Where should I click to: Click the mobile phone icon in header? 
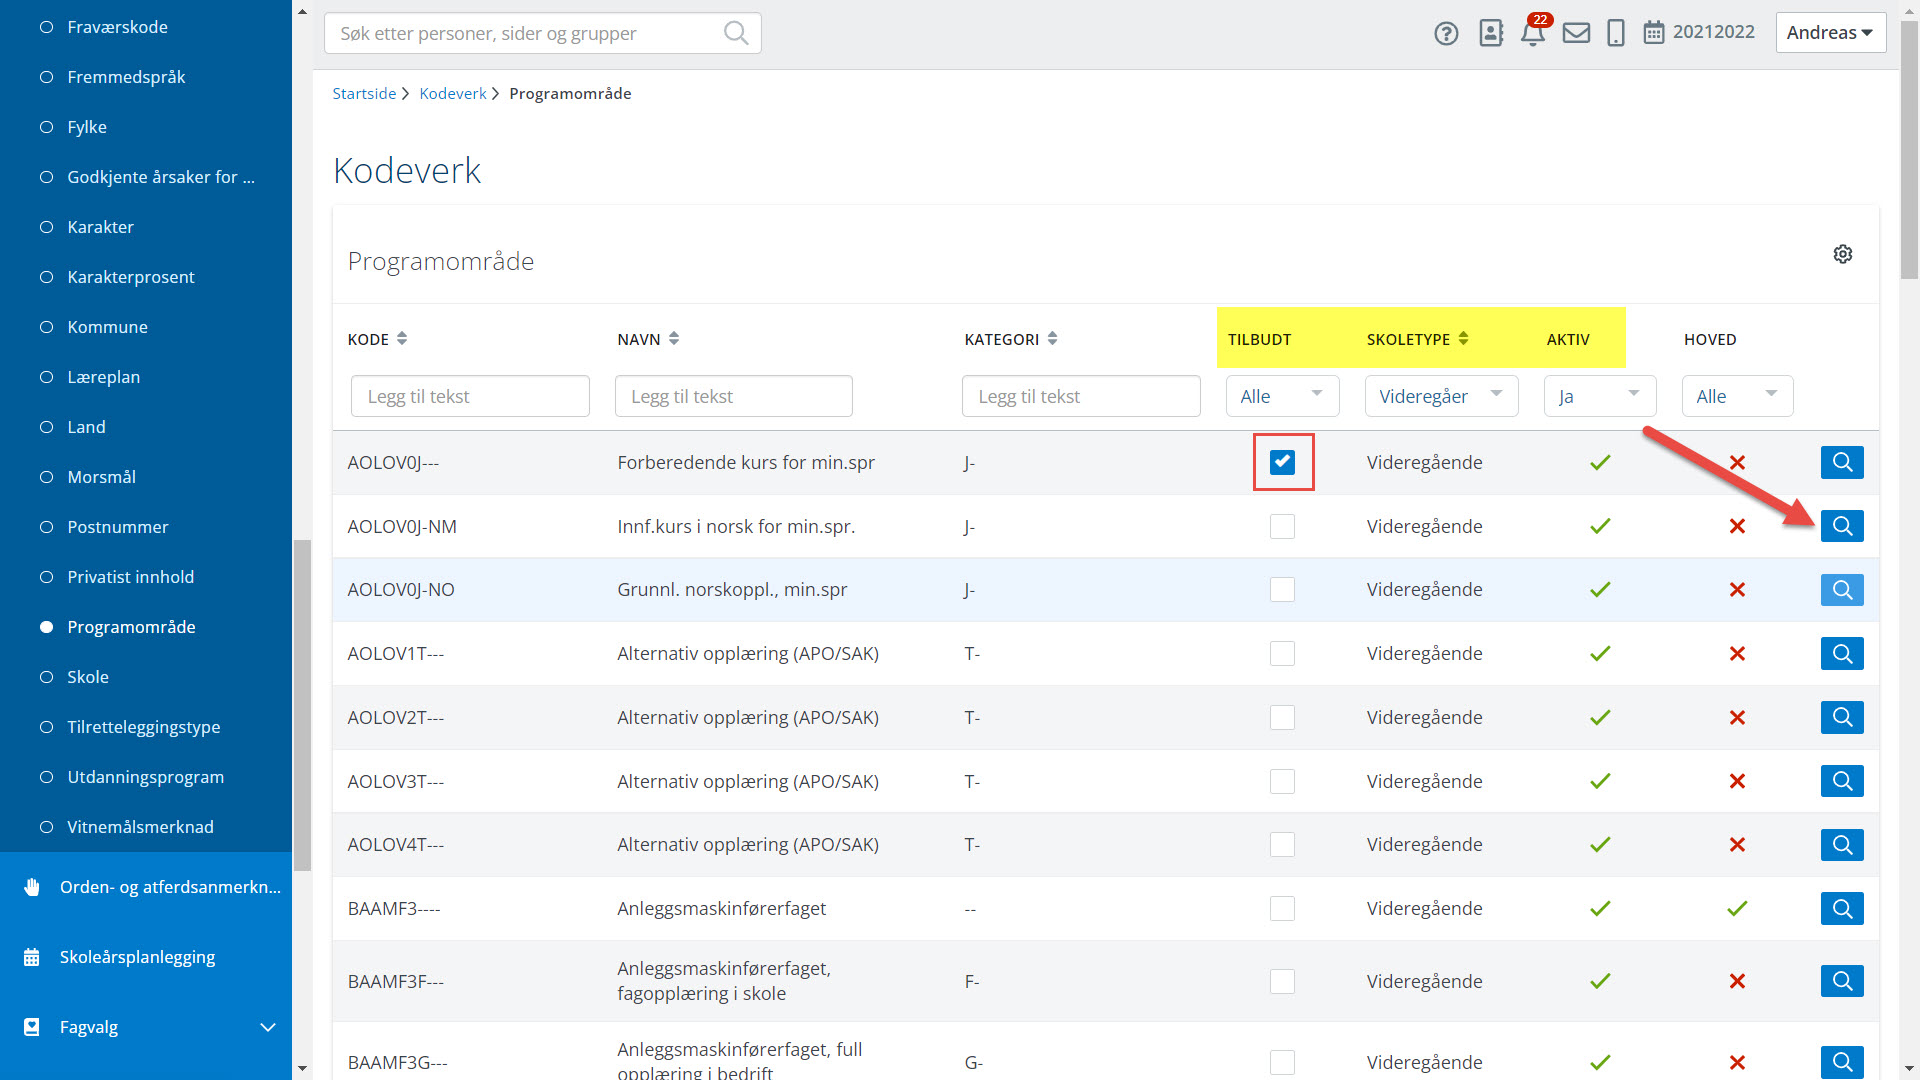coord(1616,33)
